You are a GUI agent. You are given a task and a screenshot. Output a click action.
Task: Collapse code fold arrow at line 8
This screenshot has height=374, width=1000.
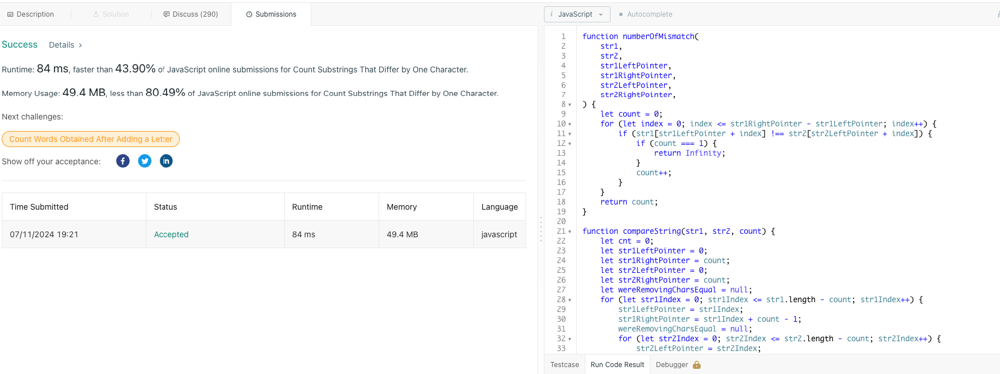pos(569,104)
